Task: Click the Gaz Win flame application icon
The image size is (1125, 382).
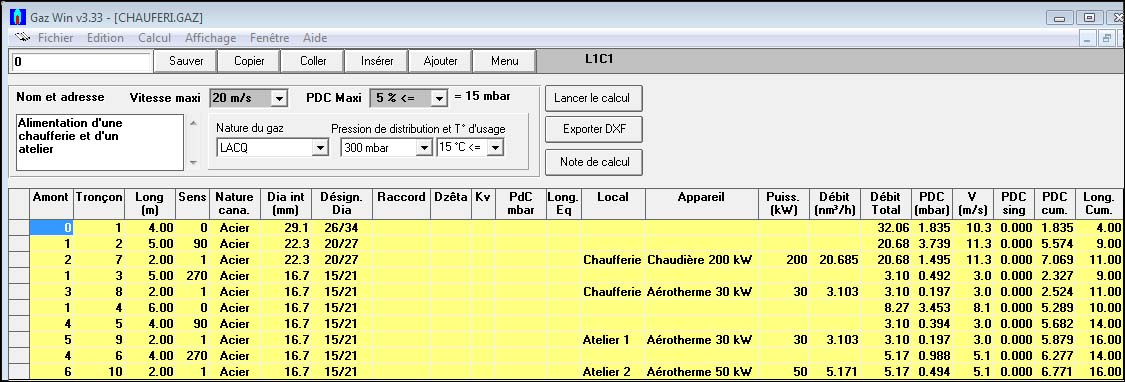Action: 18,17
